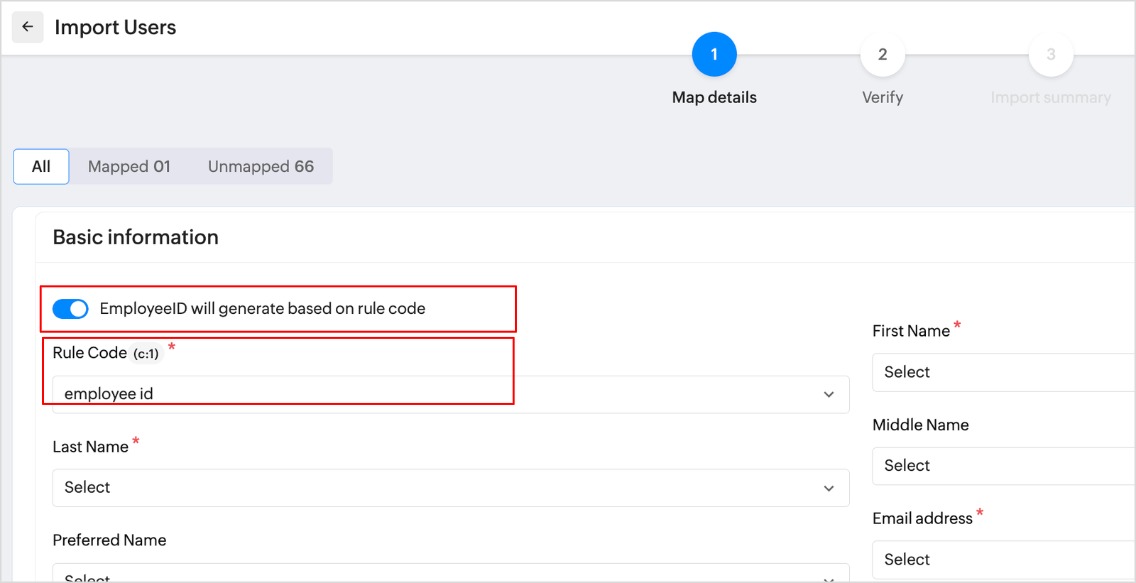Switch to the Mapped 01 tab
This screenshot has width=1136, height=583.
click(129, 167)
